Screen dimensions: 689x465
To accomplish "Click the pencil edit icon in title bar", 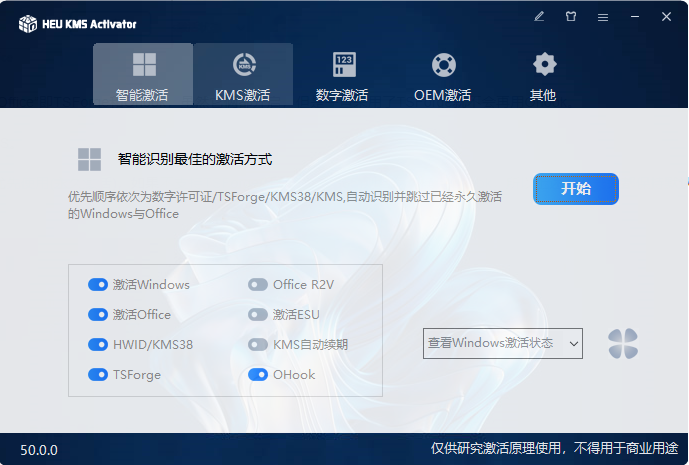I will pyautogui.click(x=539, y=17).
